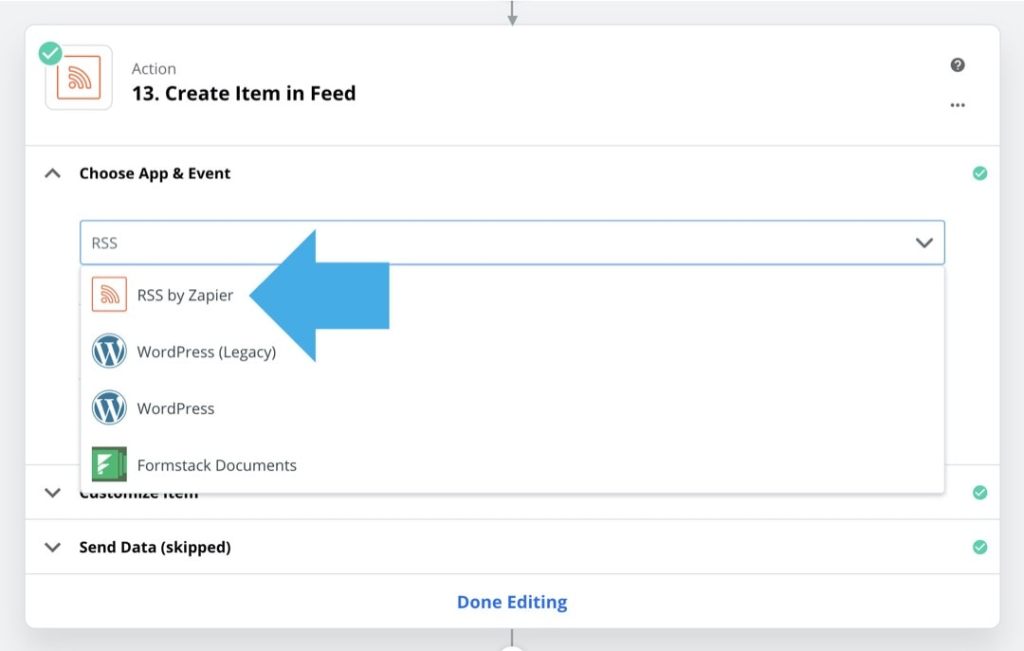Click the WordPress app icon
Viewport: 1024px width, 651px height.
pyautogui.click(x=109, y=408)
